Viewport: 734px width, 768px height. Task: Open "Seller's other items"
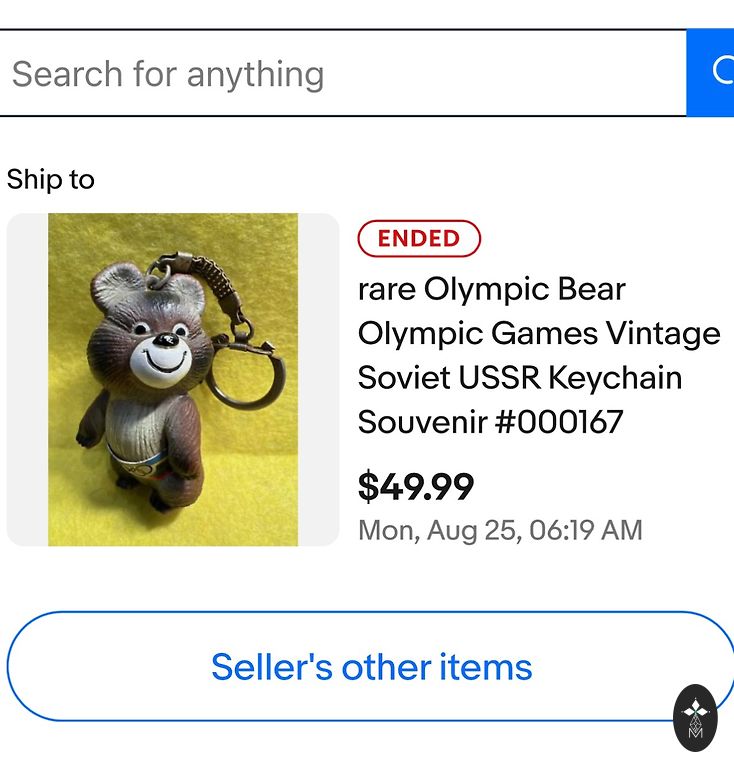pos(371,667)
